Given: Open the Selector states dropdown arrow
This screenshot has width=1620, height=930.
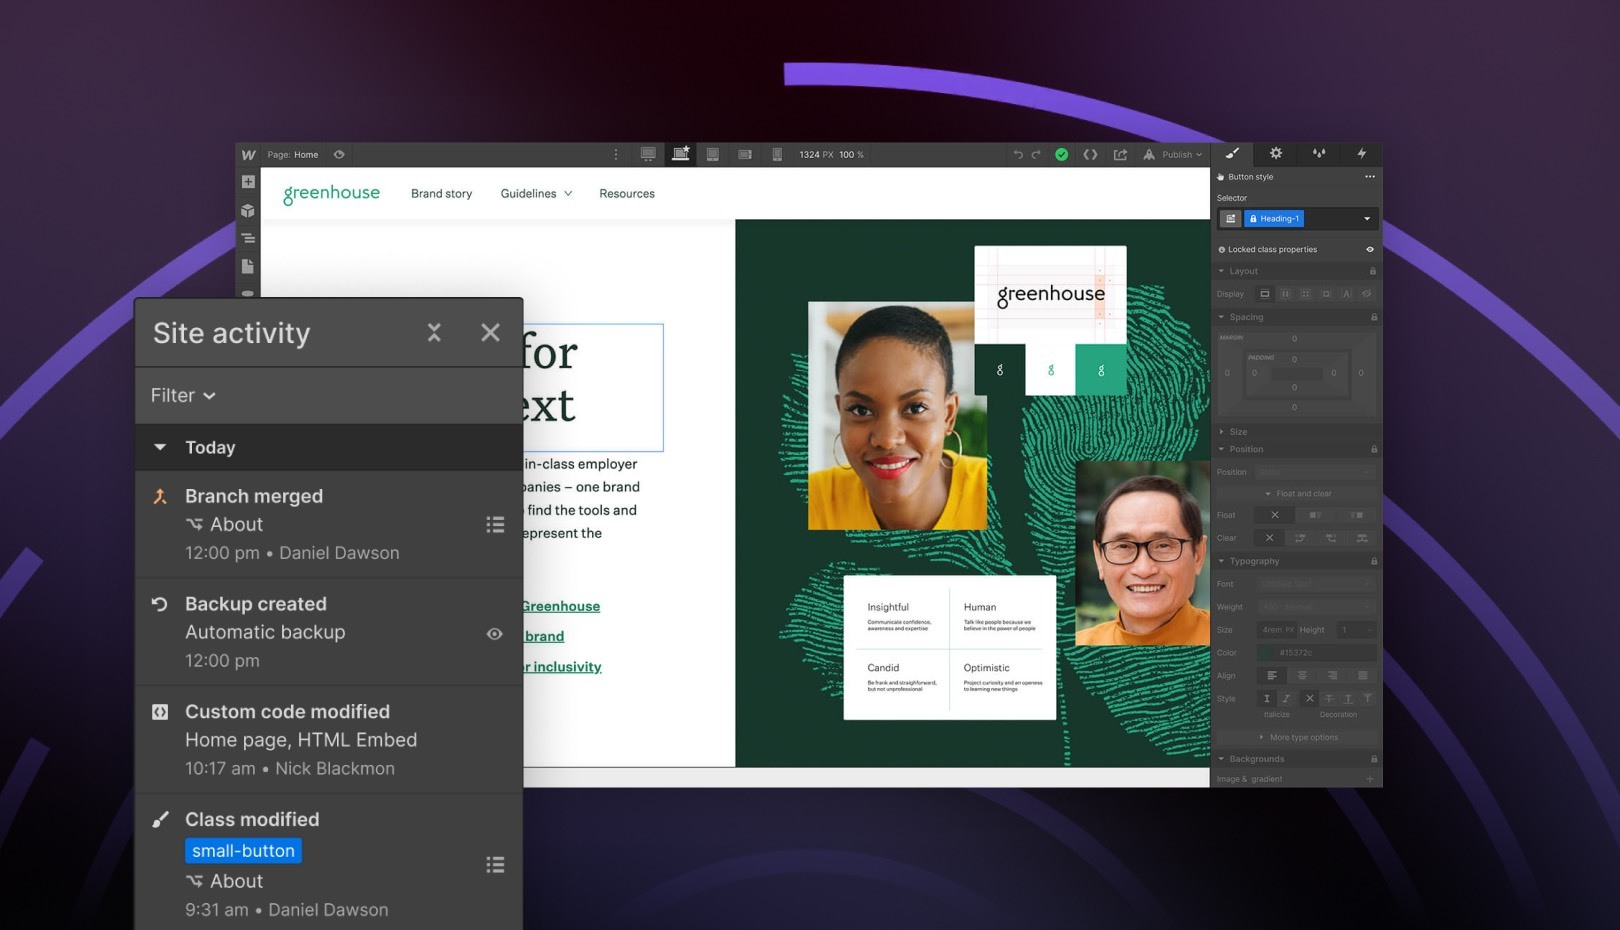Looking at the screenshot, I should 1367,219.
